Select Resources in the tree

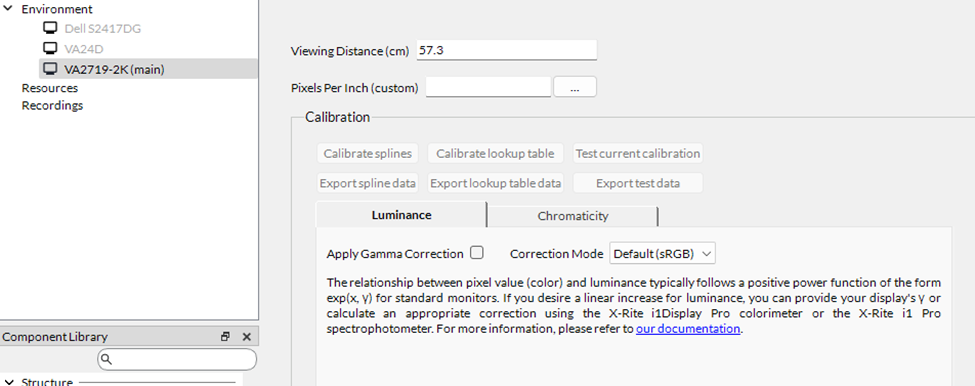point(50,88)
